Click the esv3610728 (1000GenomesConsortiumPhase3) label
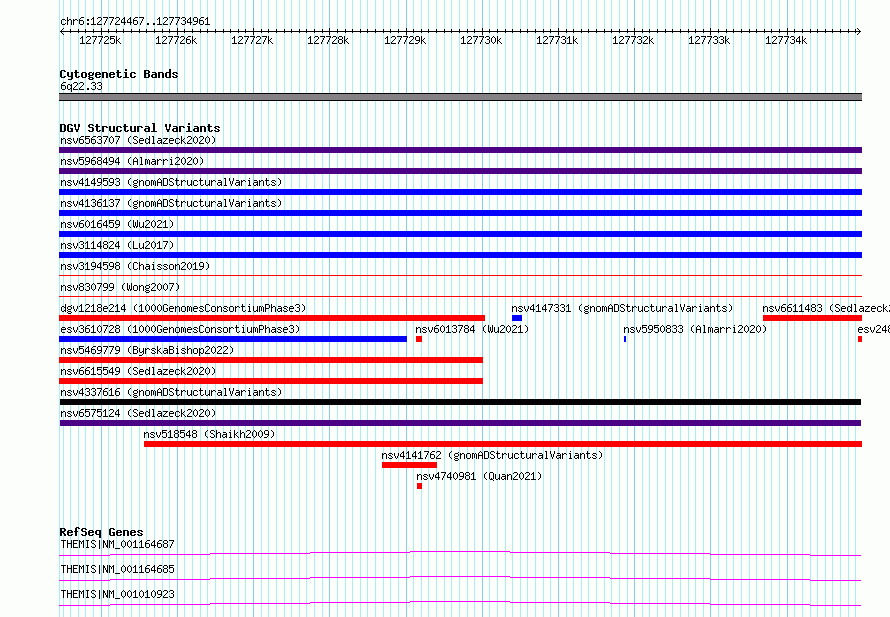Image resolution: width=890 pixels, height=617 pixels. 180,329
